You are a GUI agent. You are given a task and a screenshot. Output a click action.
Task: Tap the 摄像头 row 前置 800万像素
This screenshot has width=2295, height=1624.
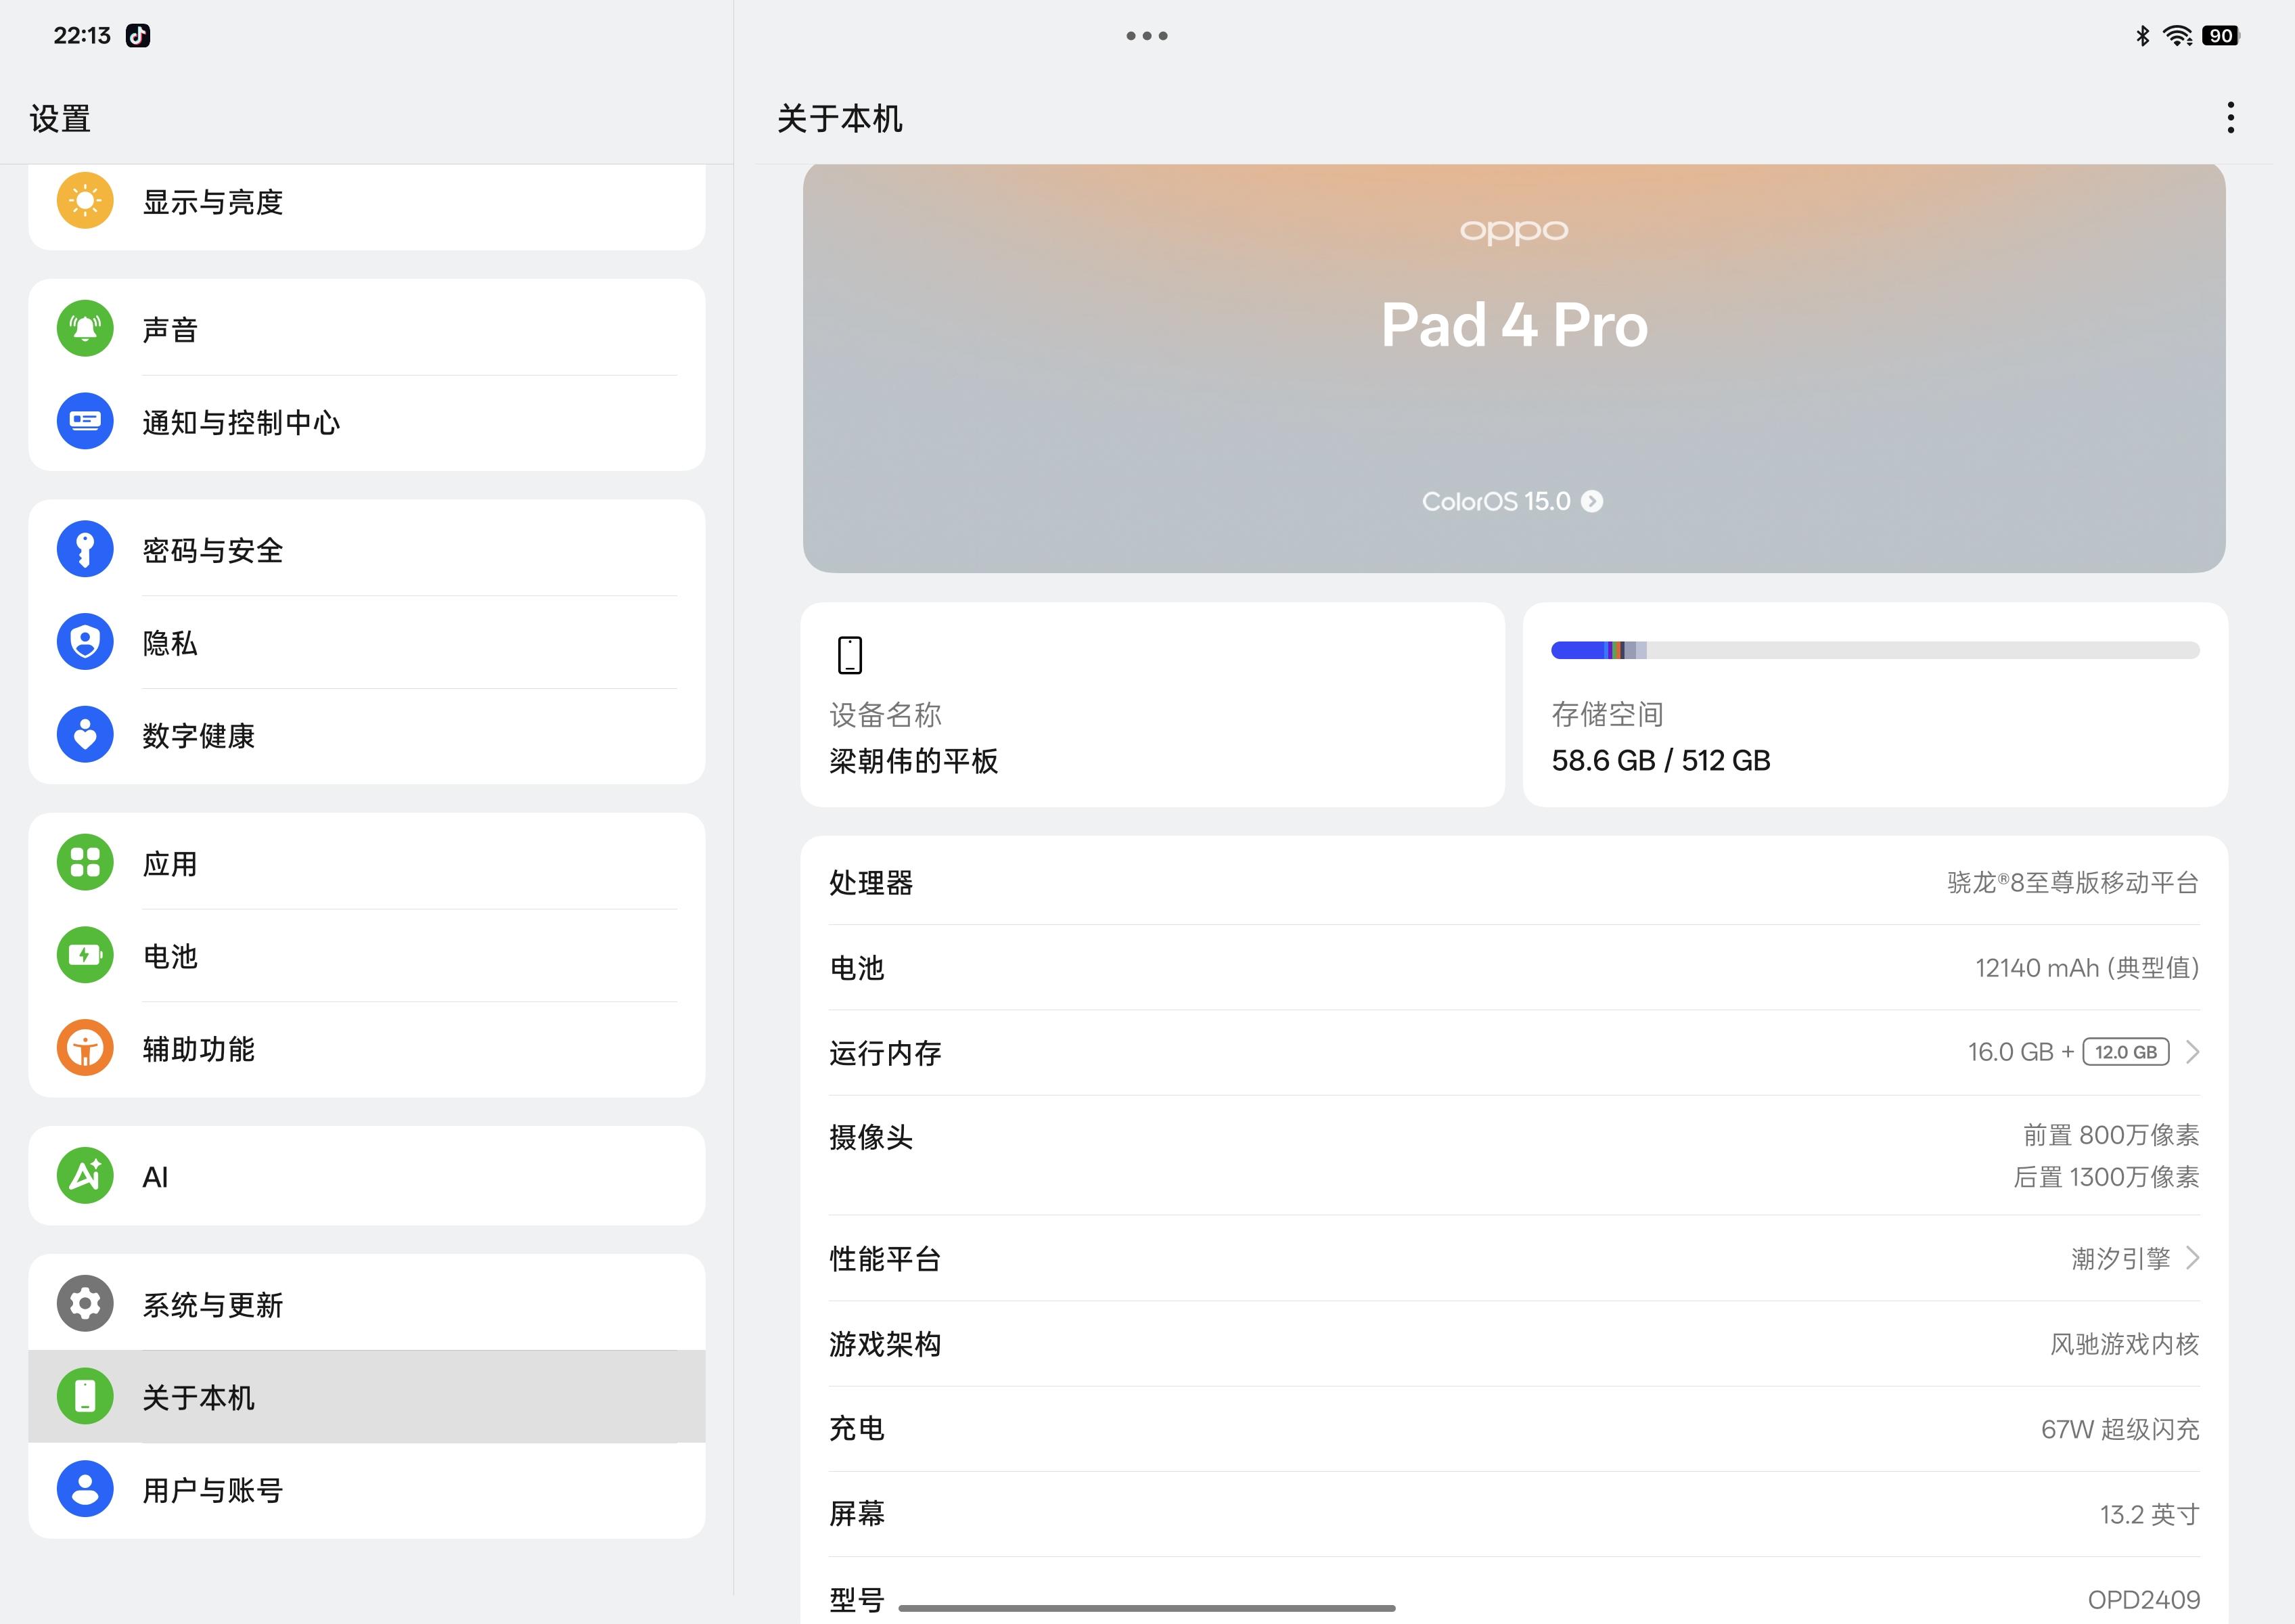(1514, 1155)
